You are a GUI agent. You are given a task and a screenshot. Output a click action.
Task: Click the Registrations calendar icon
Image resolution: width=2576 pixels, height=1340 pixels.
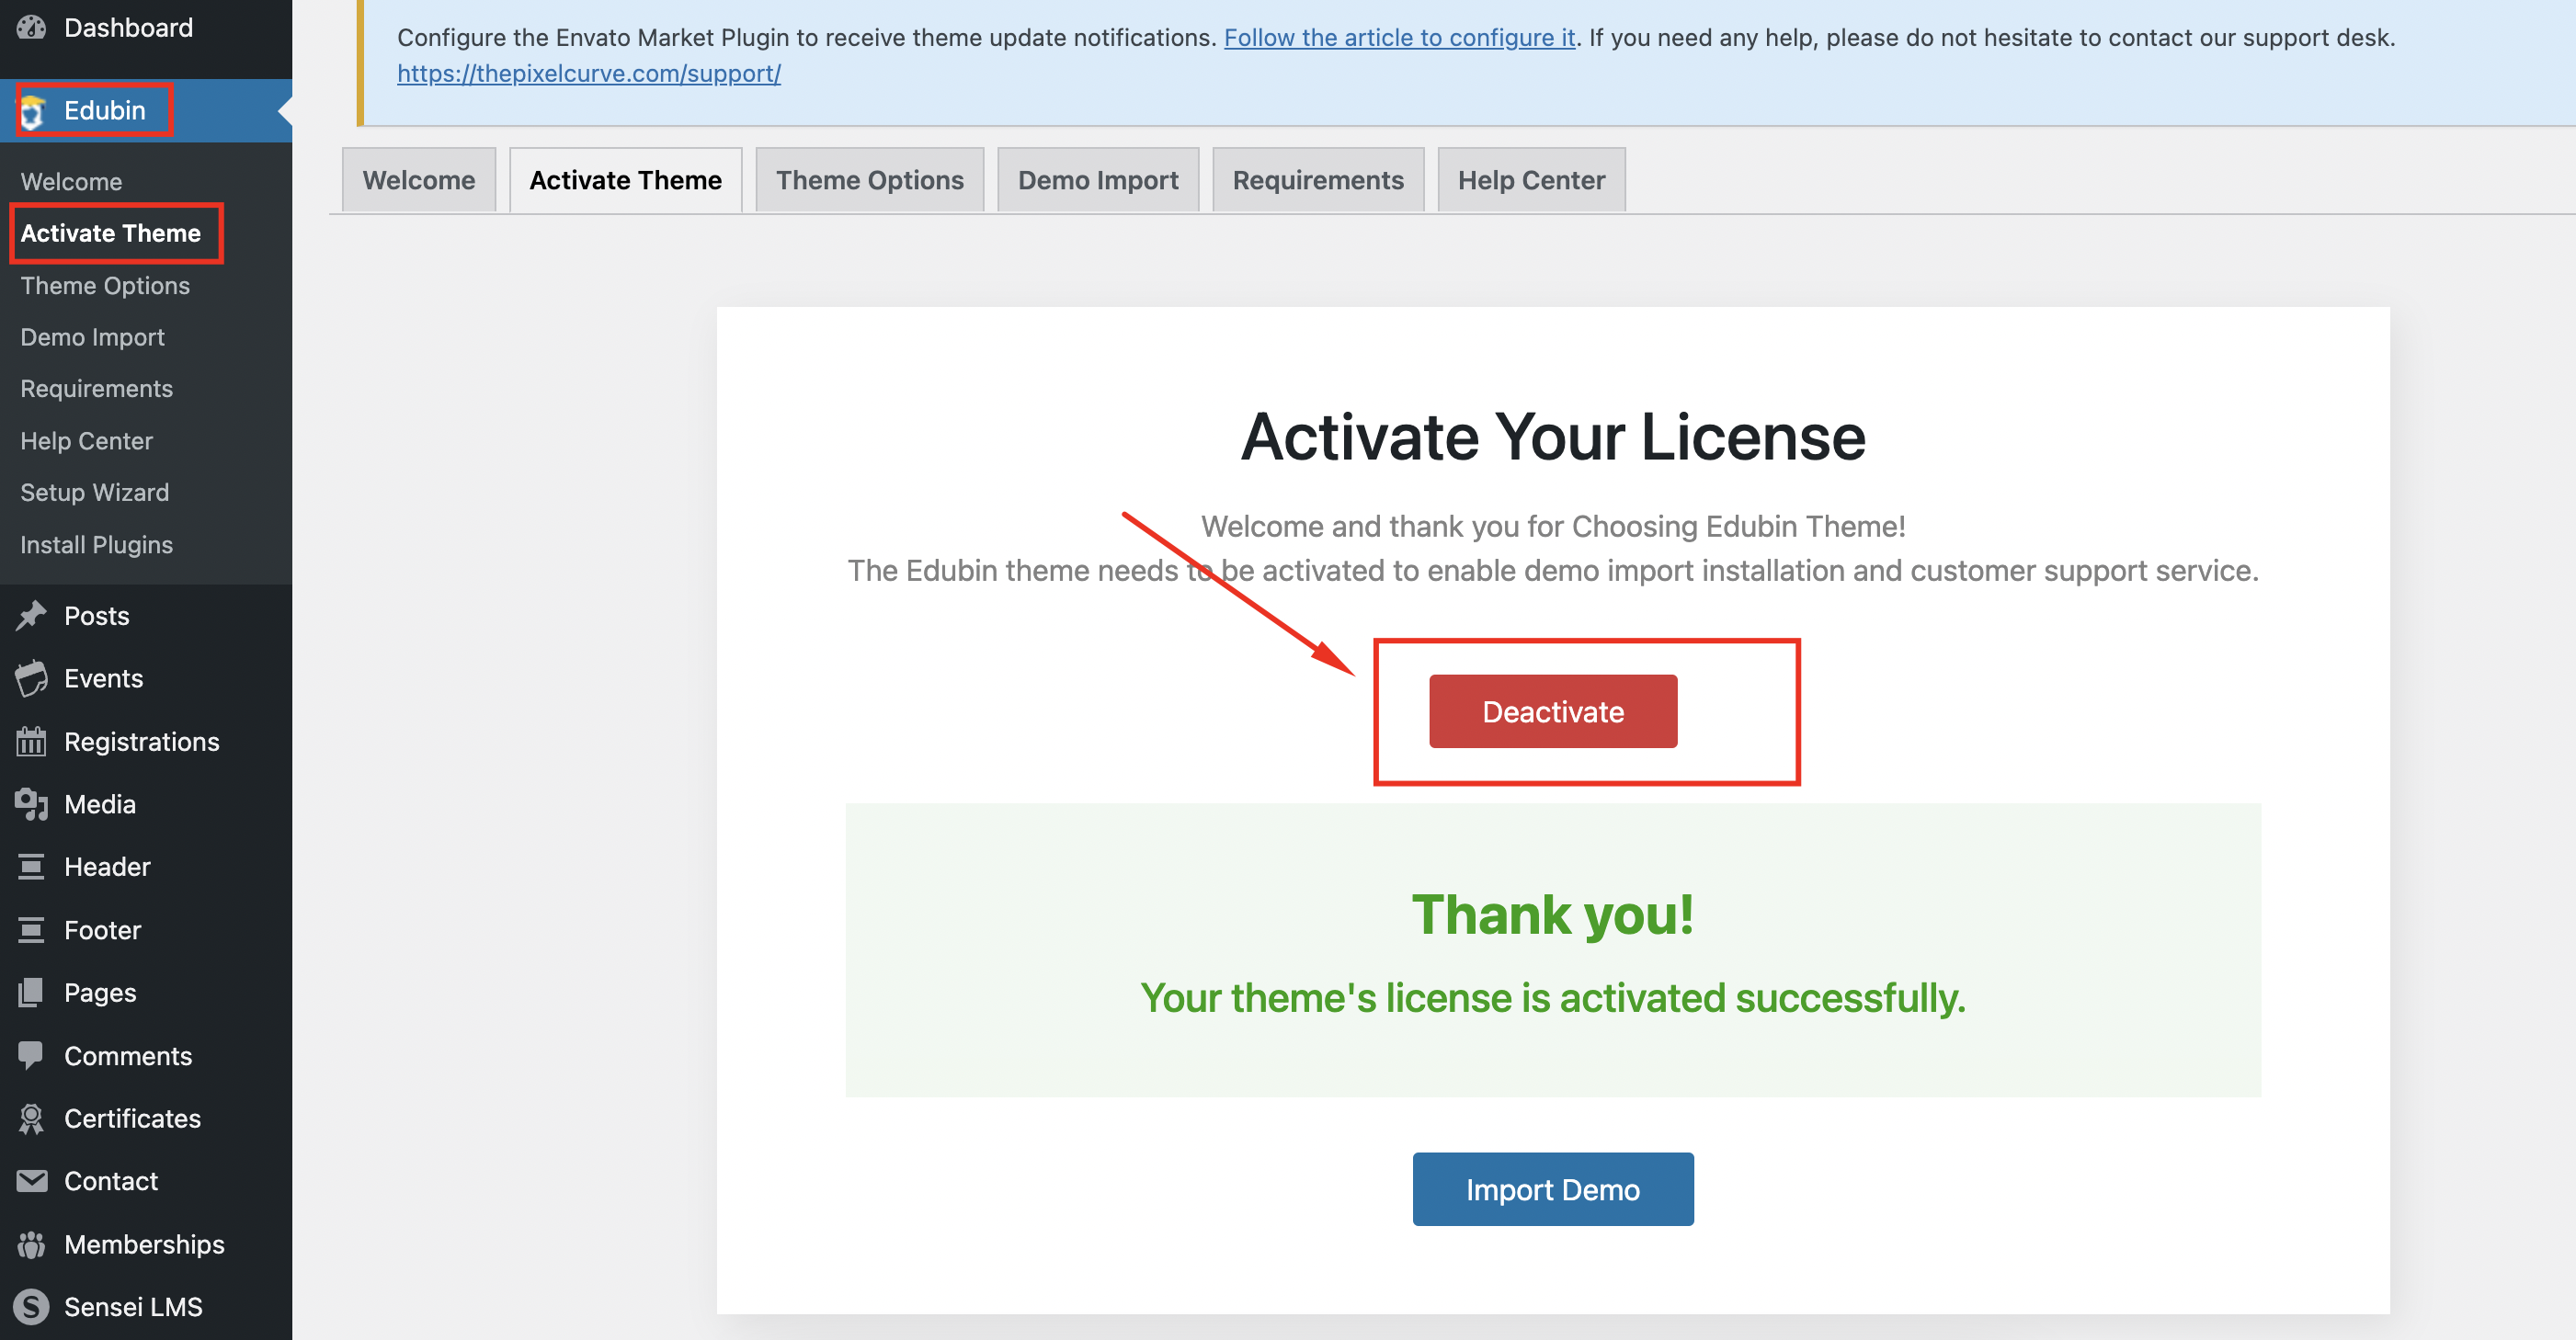pos(31,742)
